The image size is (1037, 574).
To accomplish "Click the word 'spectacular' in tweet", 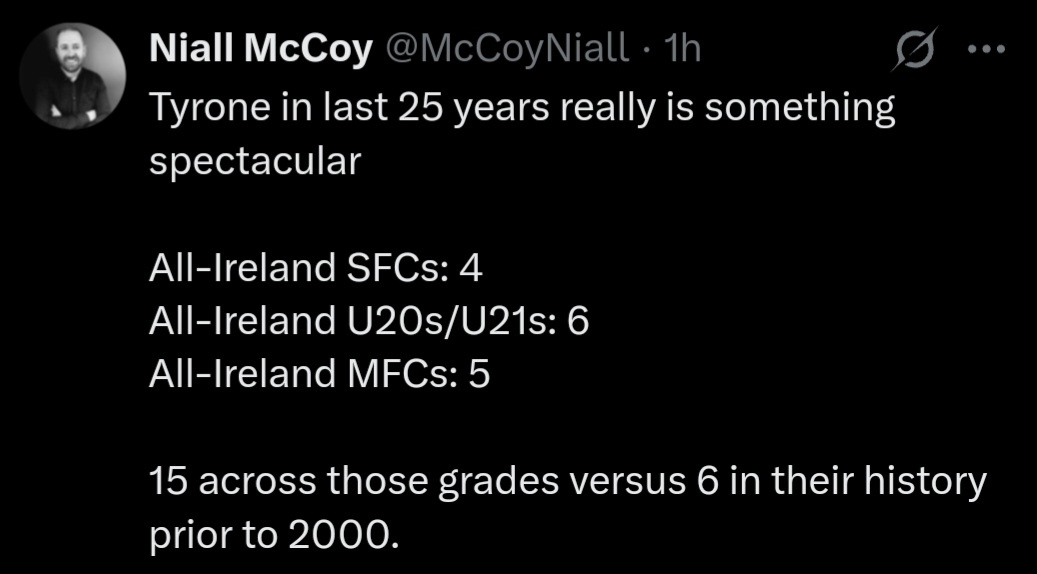I will pyautogui.click(x=255, y=162).
